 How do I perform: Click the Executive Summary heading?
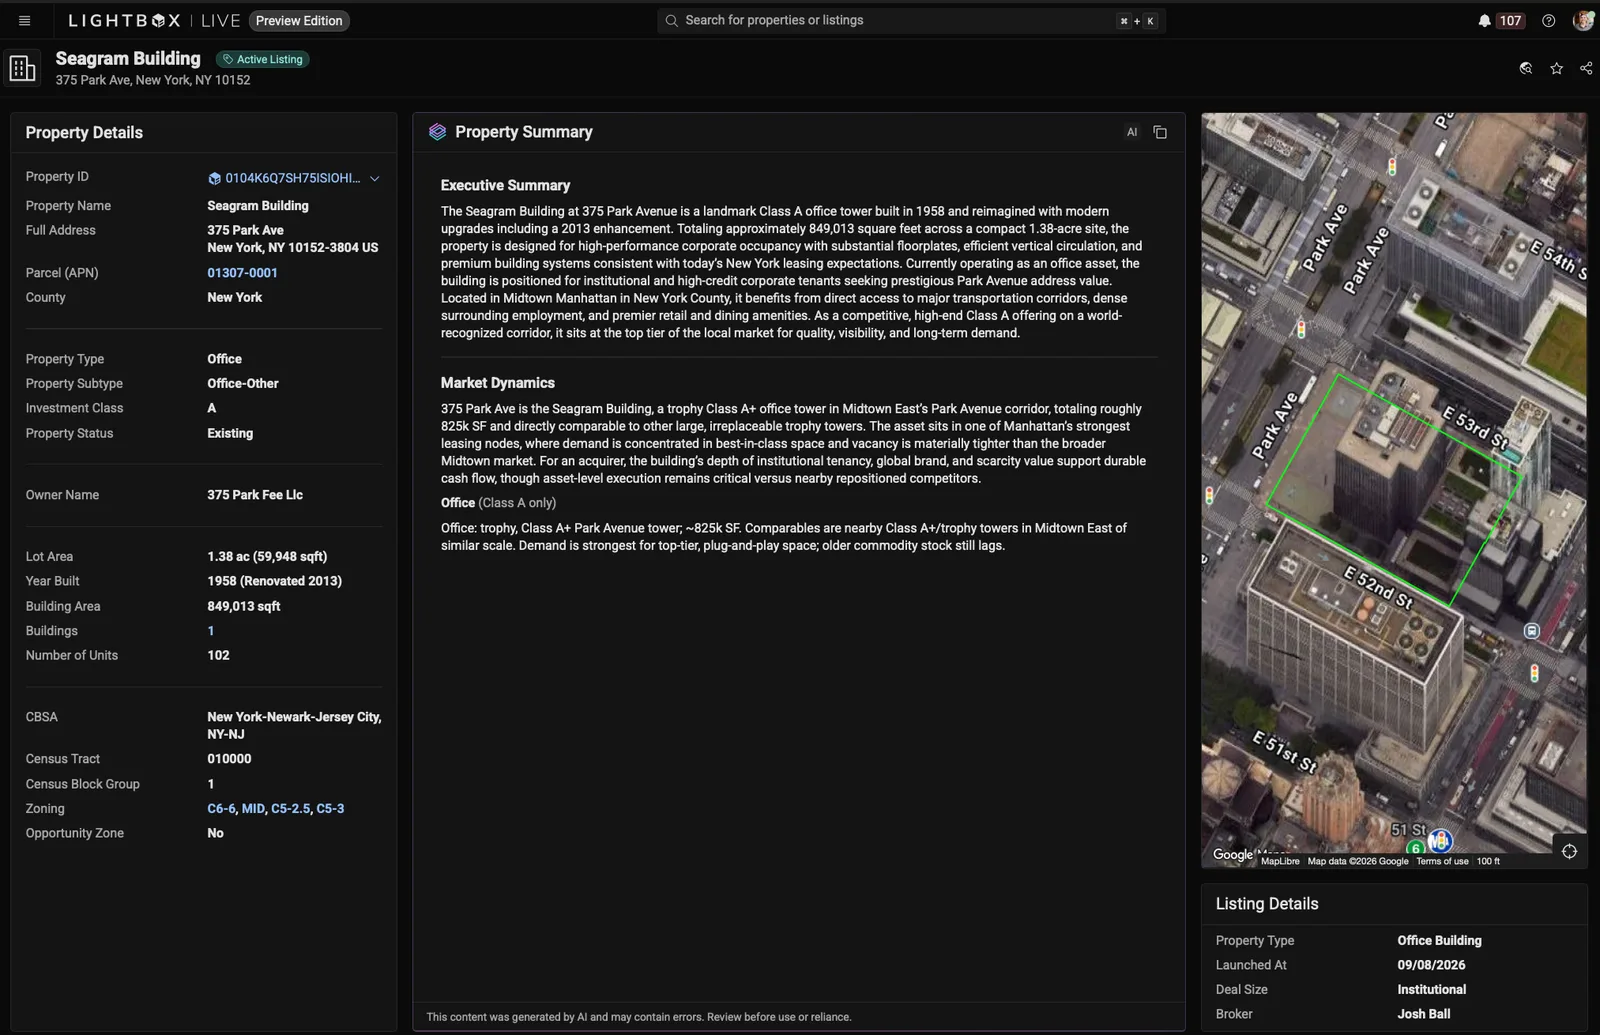(506, 185)
